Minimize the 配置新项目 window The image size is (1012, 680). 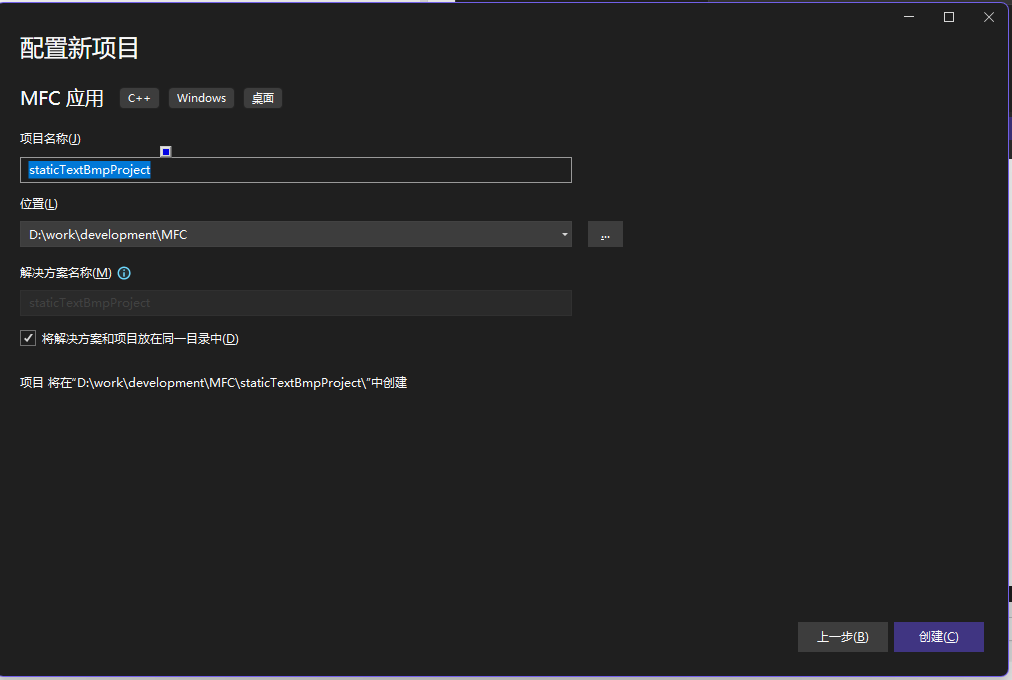[909, 17]
